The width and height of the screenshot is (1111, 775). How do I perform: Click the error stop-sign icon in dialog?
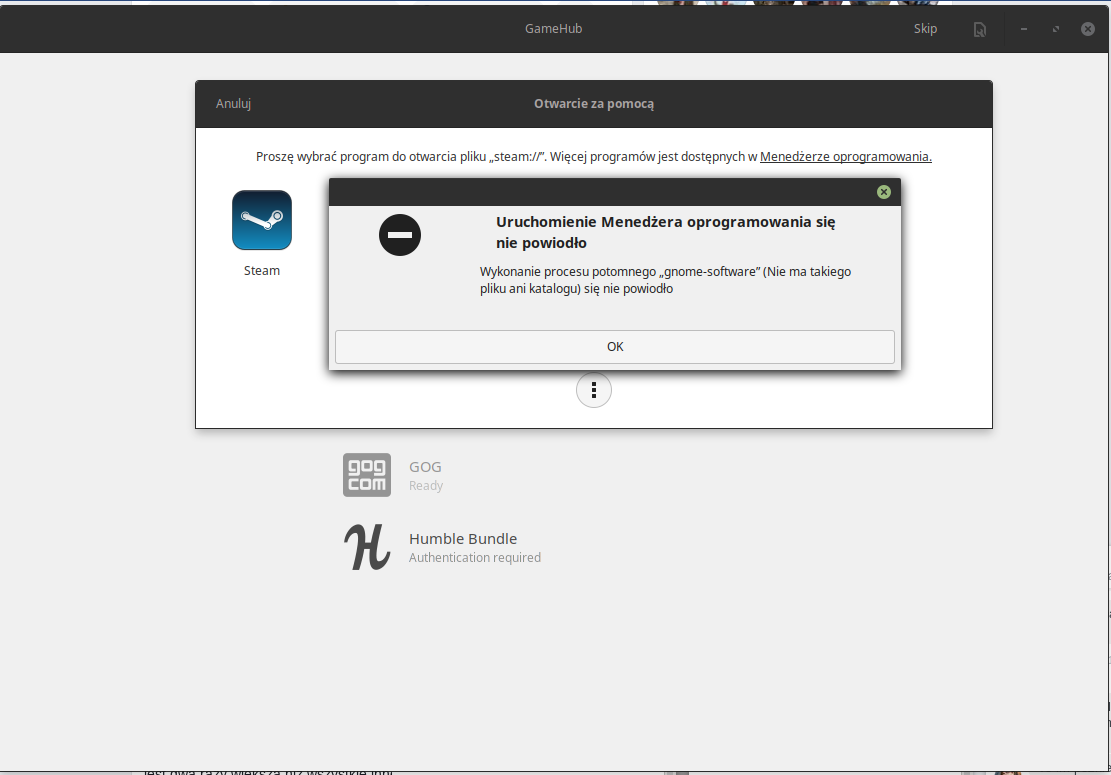click(x=400, y=235)
